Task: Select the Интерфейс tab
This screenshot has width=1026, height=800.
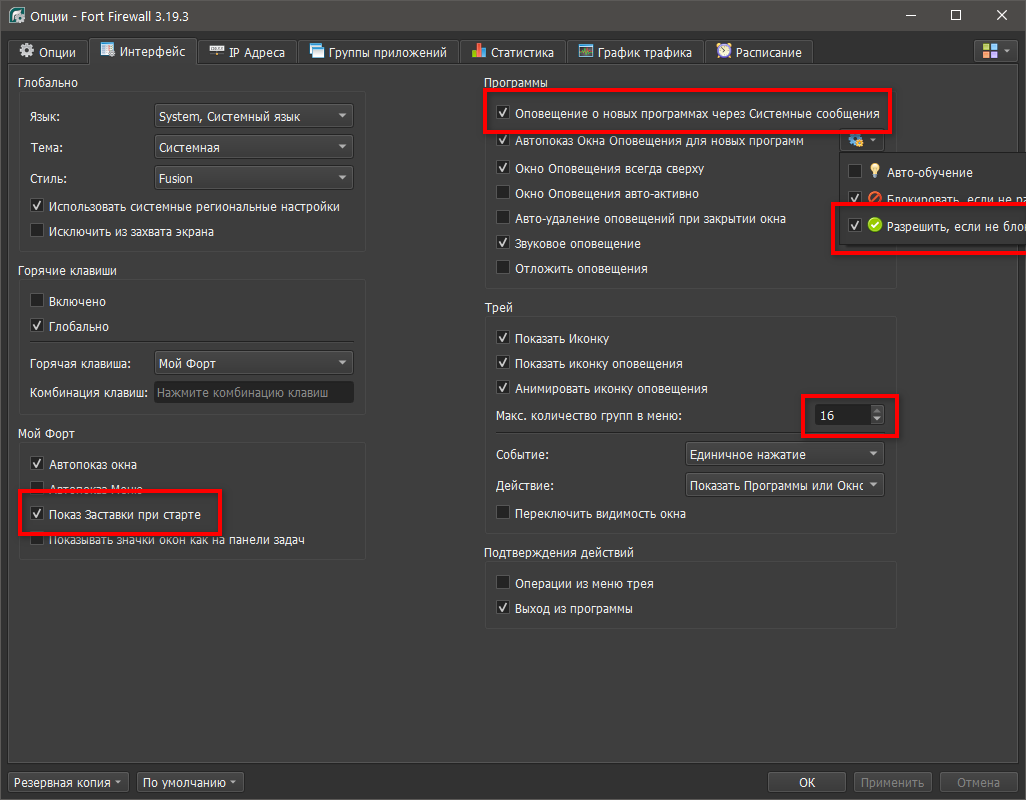Action: (143, 51)
